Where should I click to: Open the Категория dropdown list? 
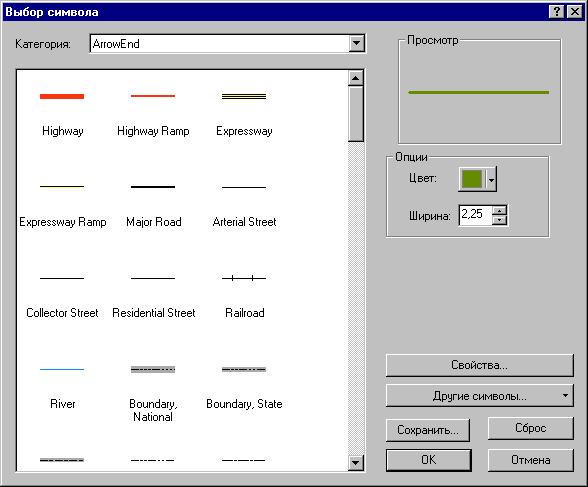point(356,43)
